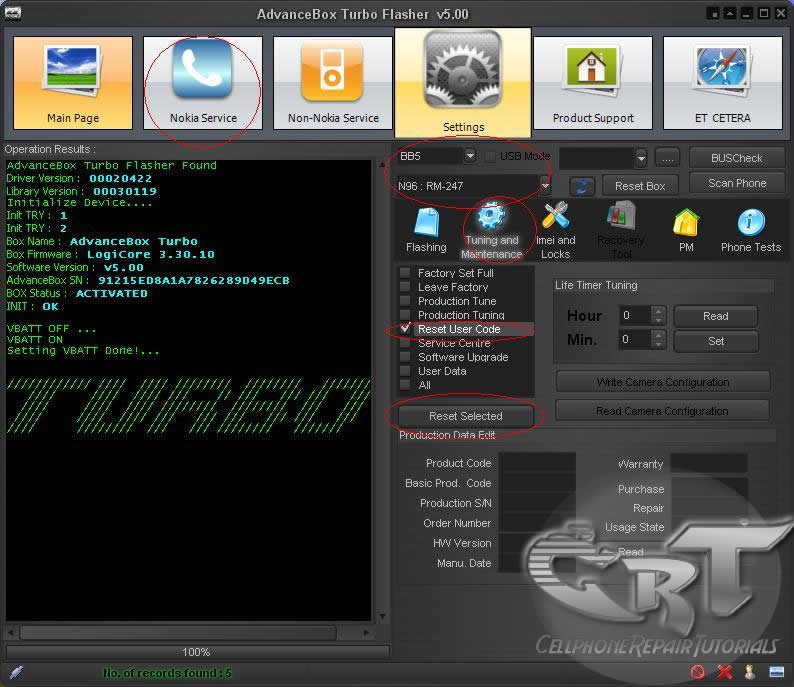Screen dimensions: 794x687
Task: Increase the Min. value stepper
Action: point(658,334)
